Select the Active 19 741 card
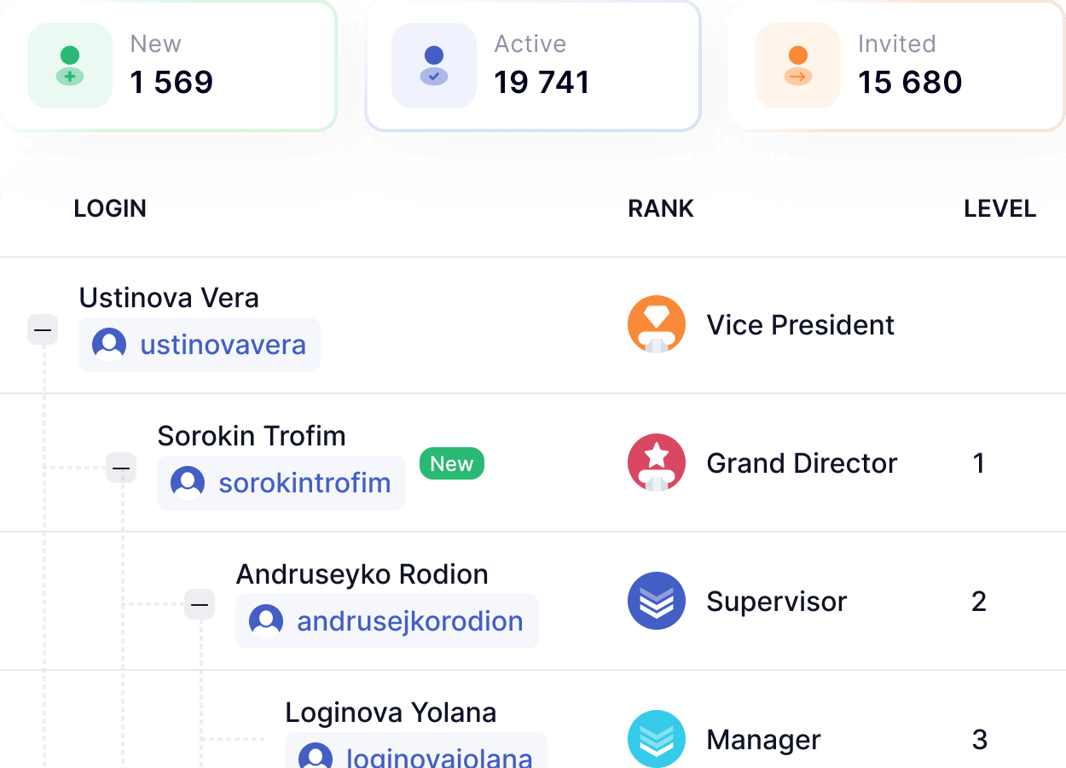The height and width of the screenshot is (768, 1066). click(533, 65)
